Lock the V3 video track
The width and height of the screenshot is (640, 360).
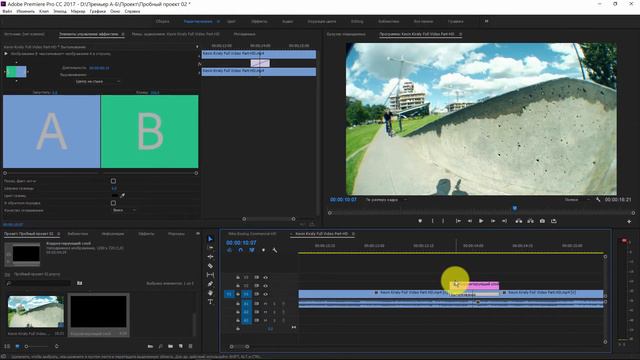click(x=238, y=278)
